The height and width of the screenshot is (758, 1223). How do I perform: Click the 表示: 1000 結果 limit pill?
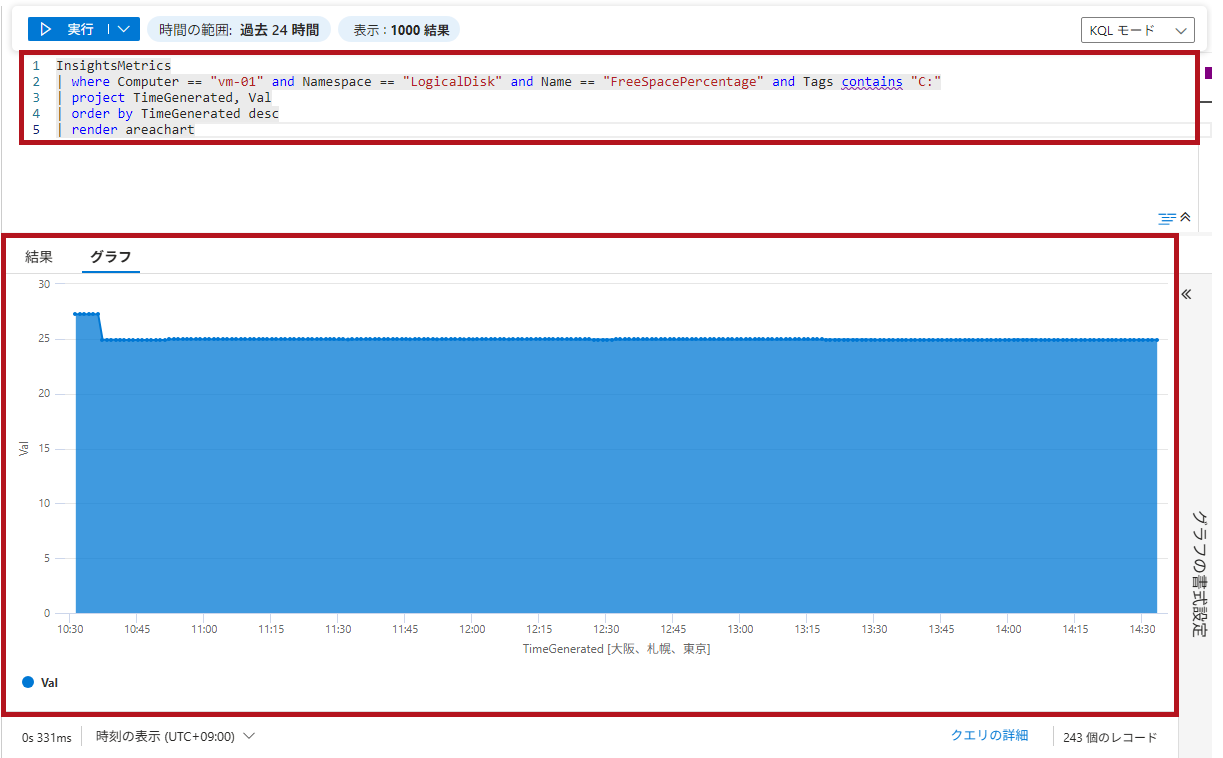point(400,30)
